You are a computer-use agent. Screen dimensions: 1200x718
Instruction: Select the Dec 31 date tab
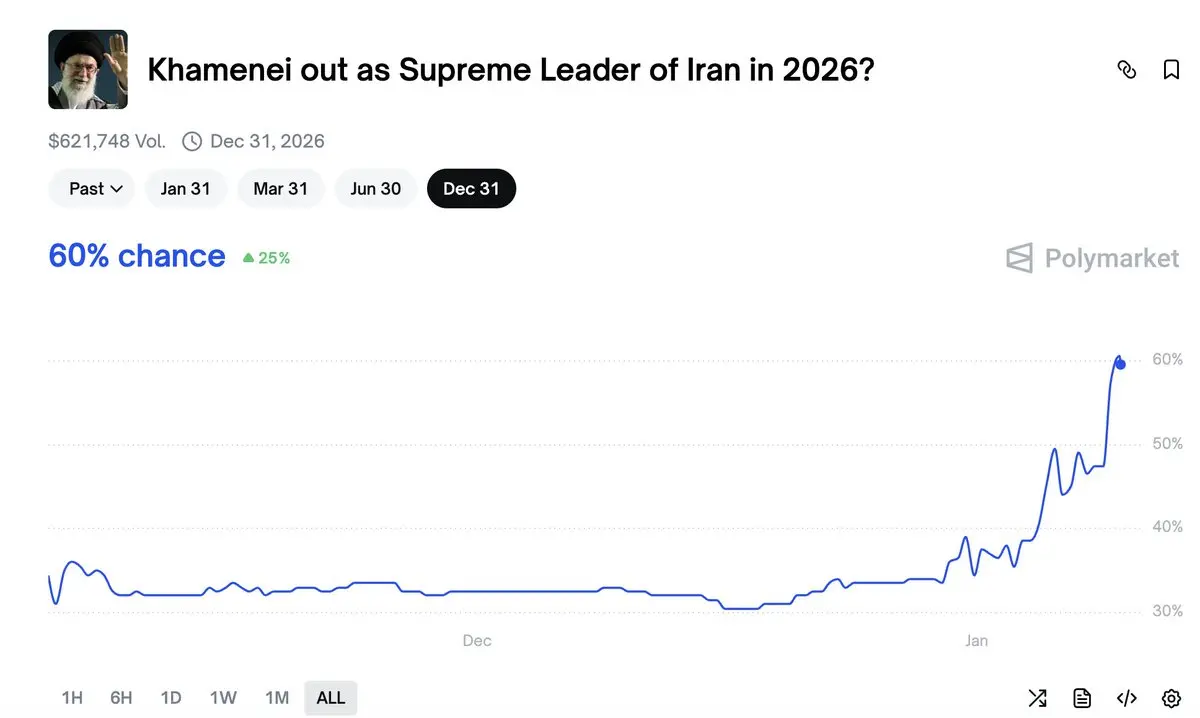[471, 188]
